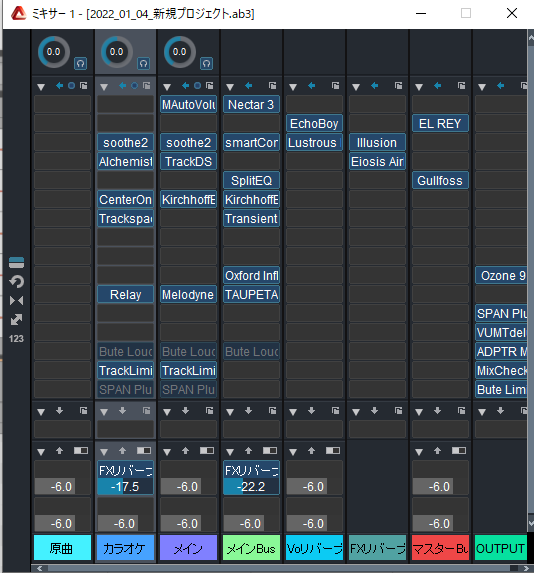
Task: Toggle send pre/post switch on マスターBus track
Action: [459, 451]
